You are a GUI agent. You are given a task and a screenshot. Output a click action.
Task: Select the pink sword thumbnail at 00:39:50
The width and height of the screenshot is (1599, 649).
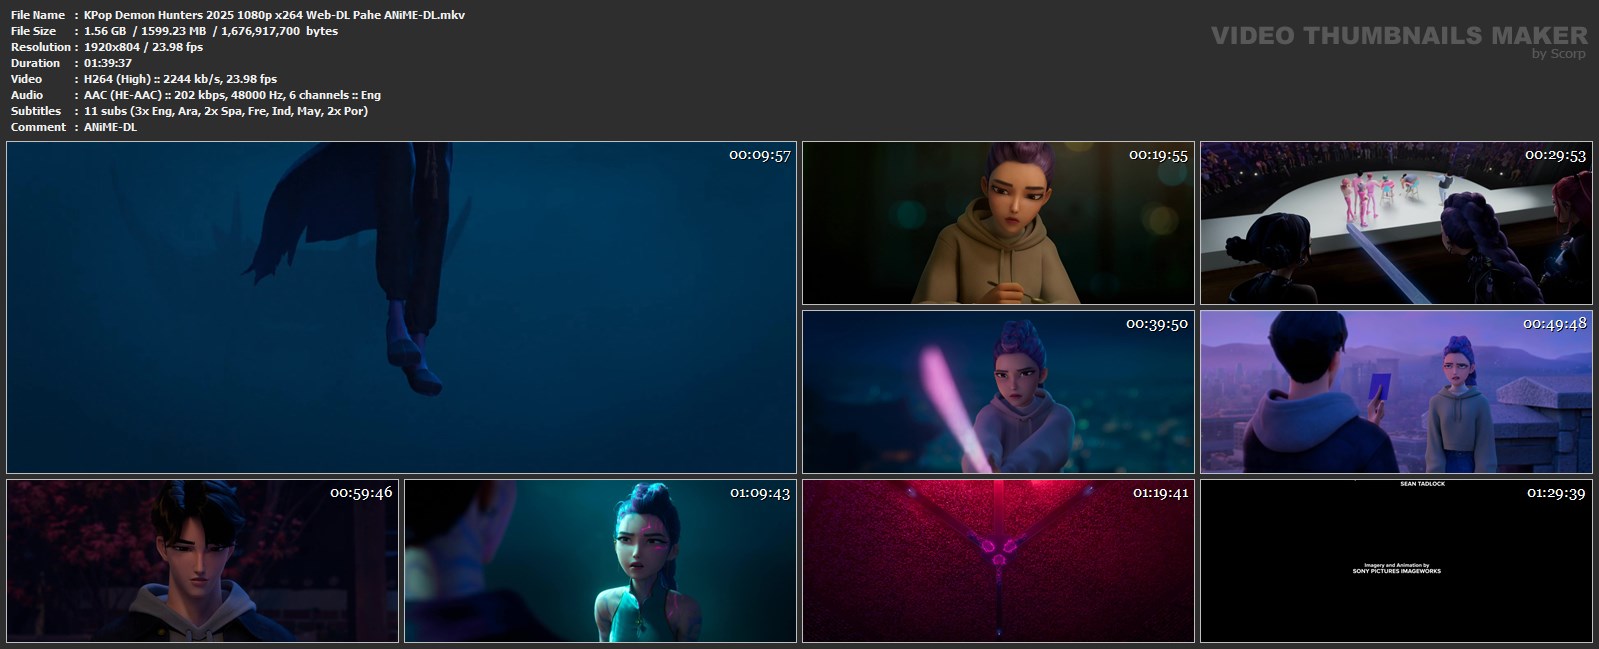pos(998,392)
